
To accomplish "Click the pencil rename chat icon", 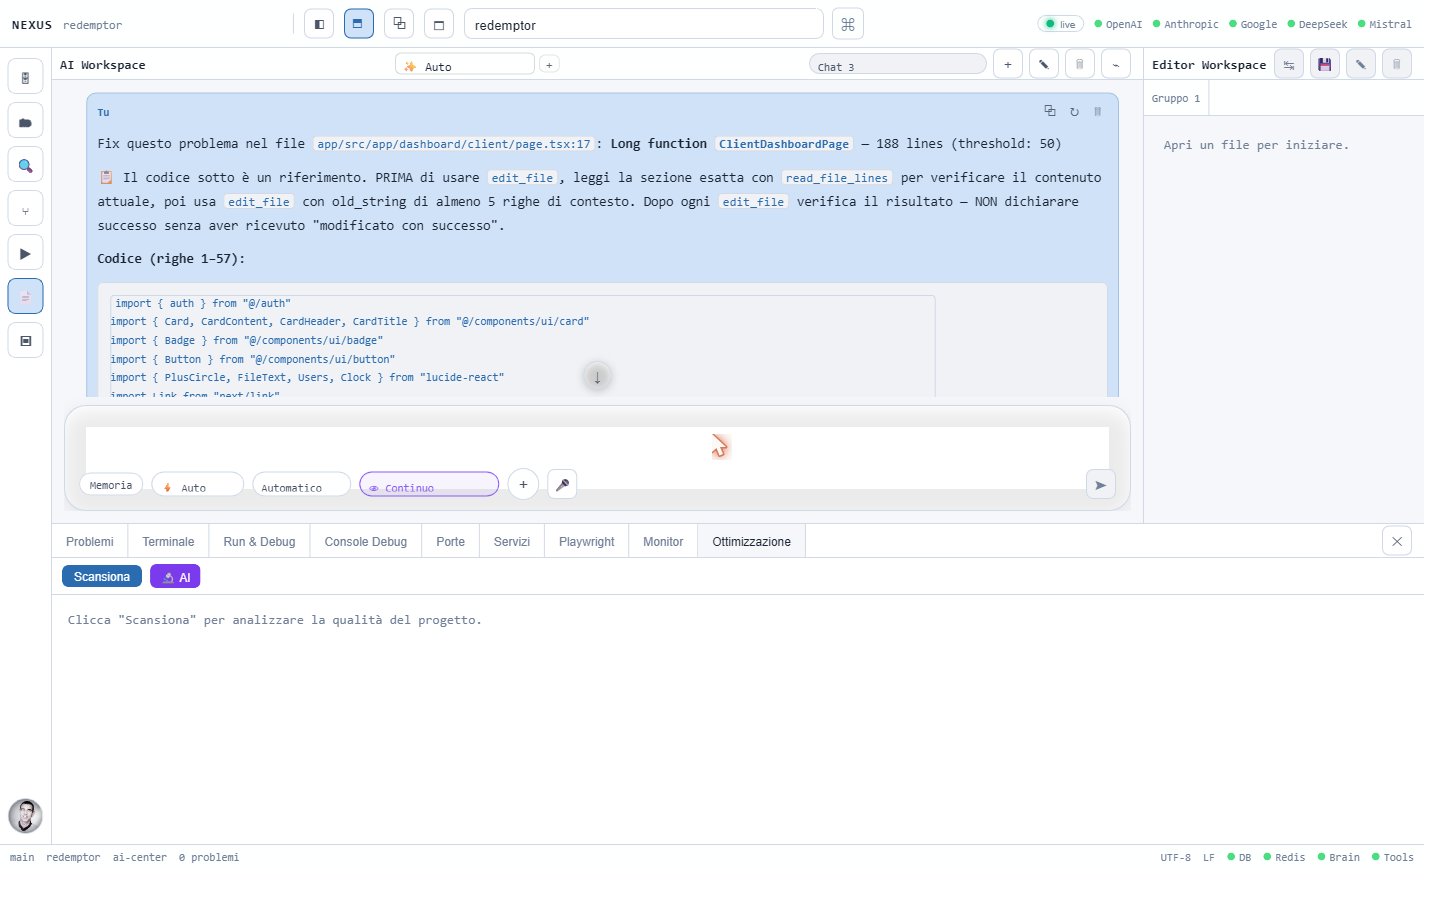I will point(1043,64).
